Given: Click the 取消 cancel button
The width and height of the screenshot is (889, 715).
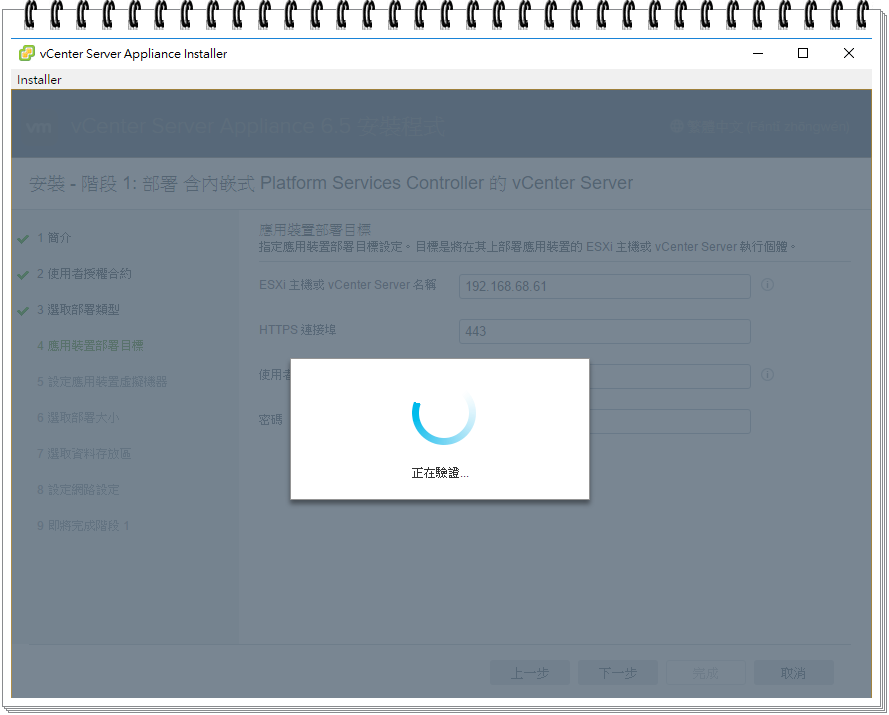Looking at the screenshot, I should click(x=793, y=673).
